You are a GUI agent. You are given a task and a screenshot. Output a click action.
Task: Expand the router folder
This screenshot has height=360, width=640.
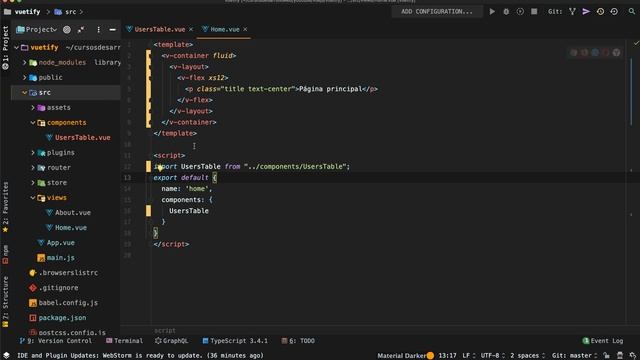click(x=33, y=168)
